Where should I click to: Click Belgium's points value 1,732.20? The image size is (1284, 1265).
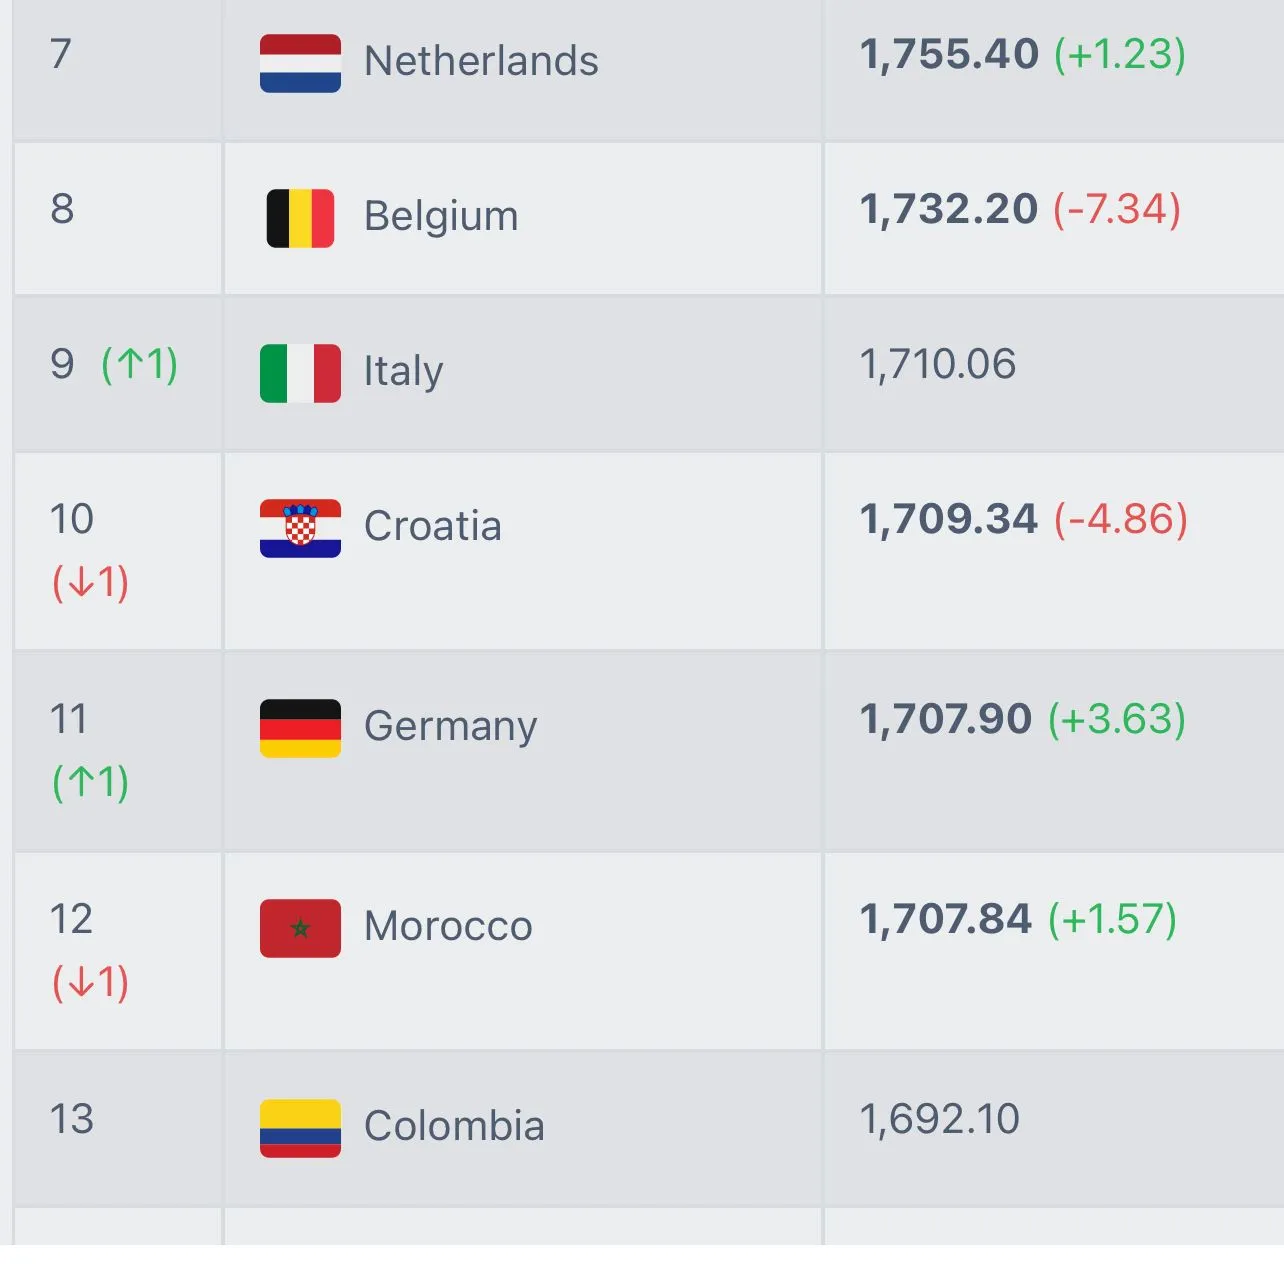(948, 209)
